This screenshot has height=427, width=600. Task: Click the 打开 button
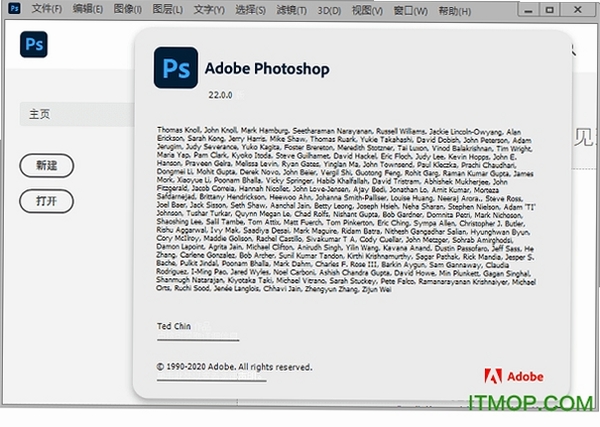tap(46, 201)
